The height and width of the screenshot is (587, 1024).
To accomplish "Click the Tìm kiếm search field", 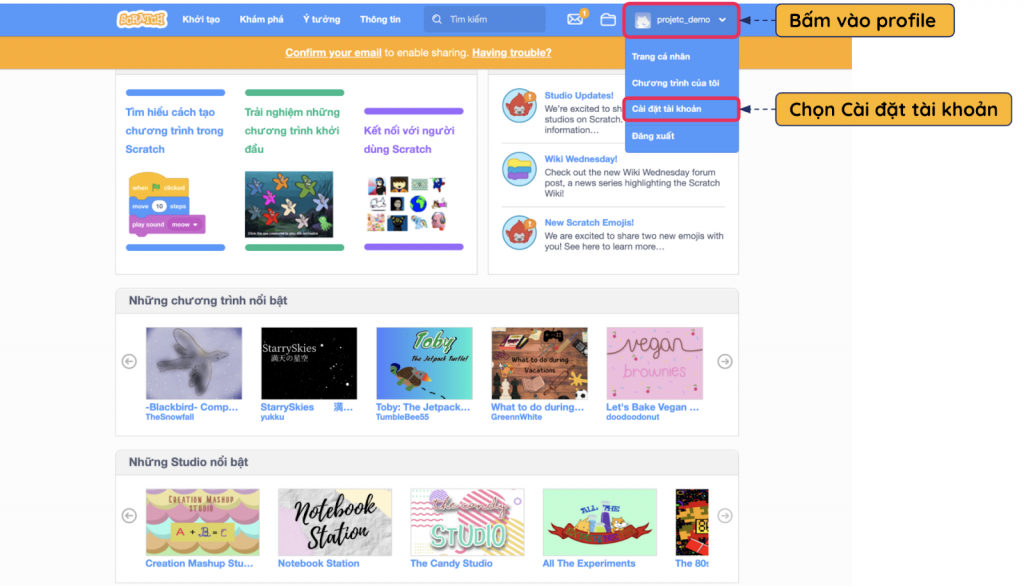I will click(485, 20).
